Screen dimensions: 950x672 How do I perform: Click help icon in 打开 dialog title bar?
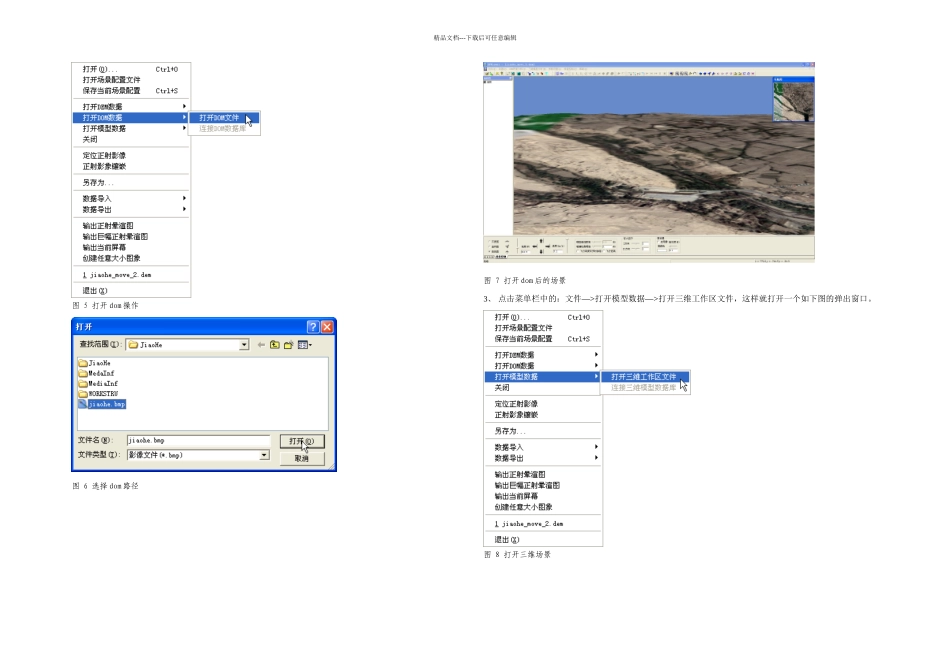(313, 327)
